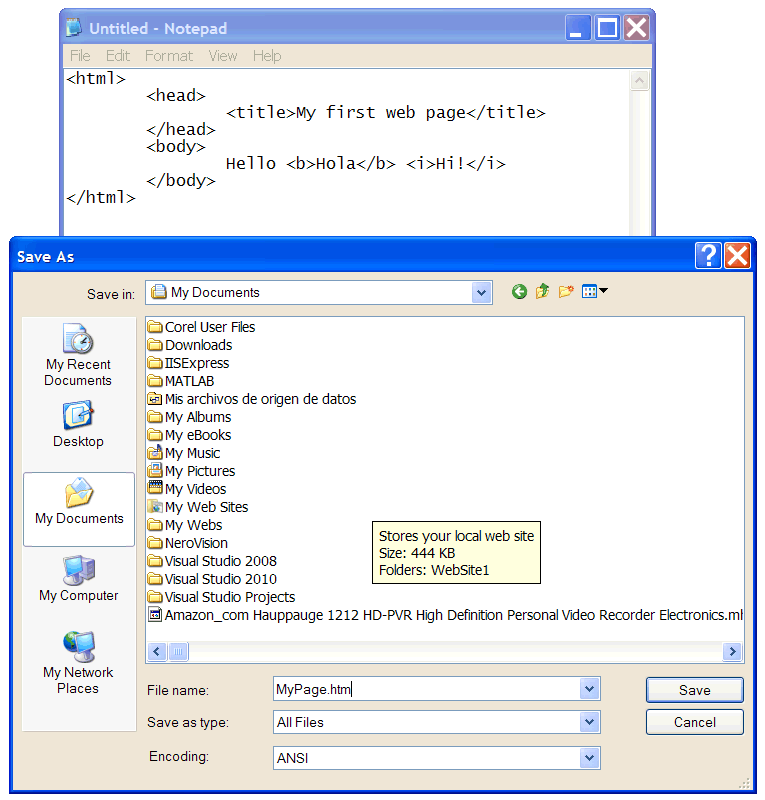Click the Notepad scroll up arrow
This screenshot has width=765, height=800.
(639, 80)
